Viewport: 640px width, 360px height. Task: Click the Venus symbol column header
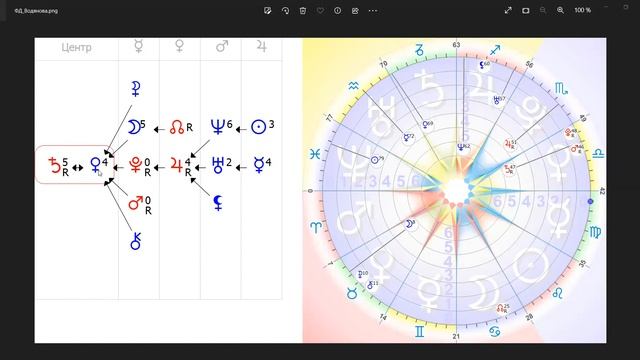click(179, 46)
